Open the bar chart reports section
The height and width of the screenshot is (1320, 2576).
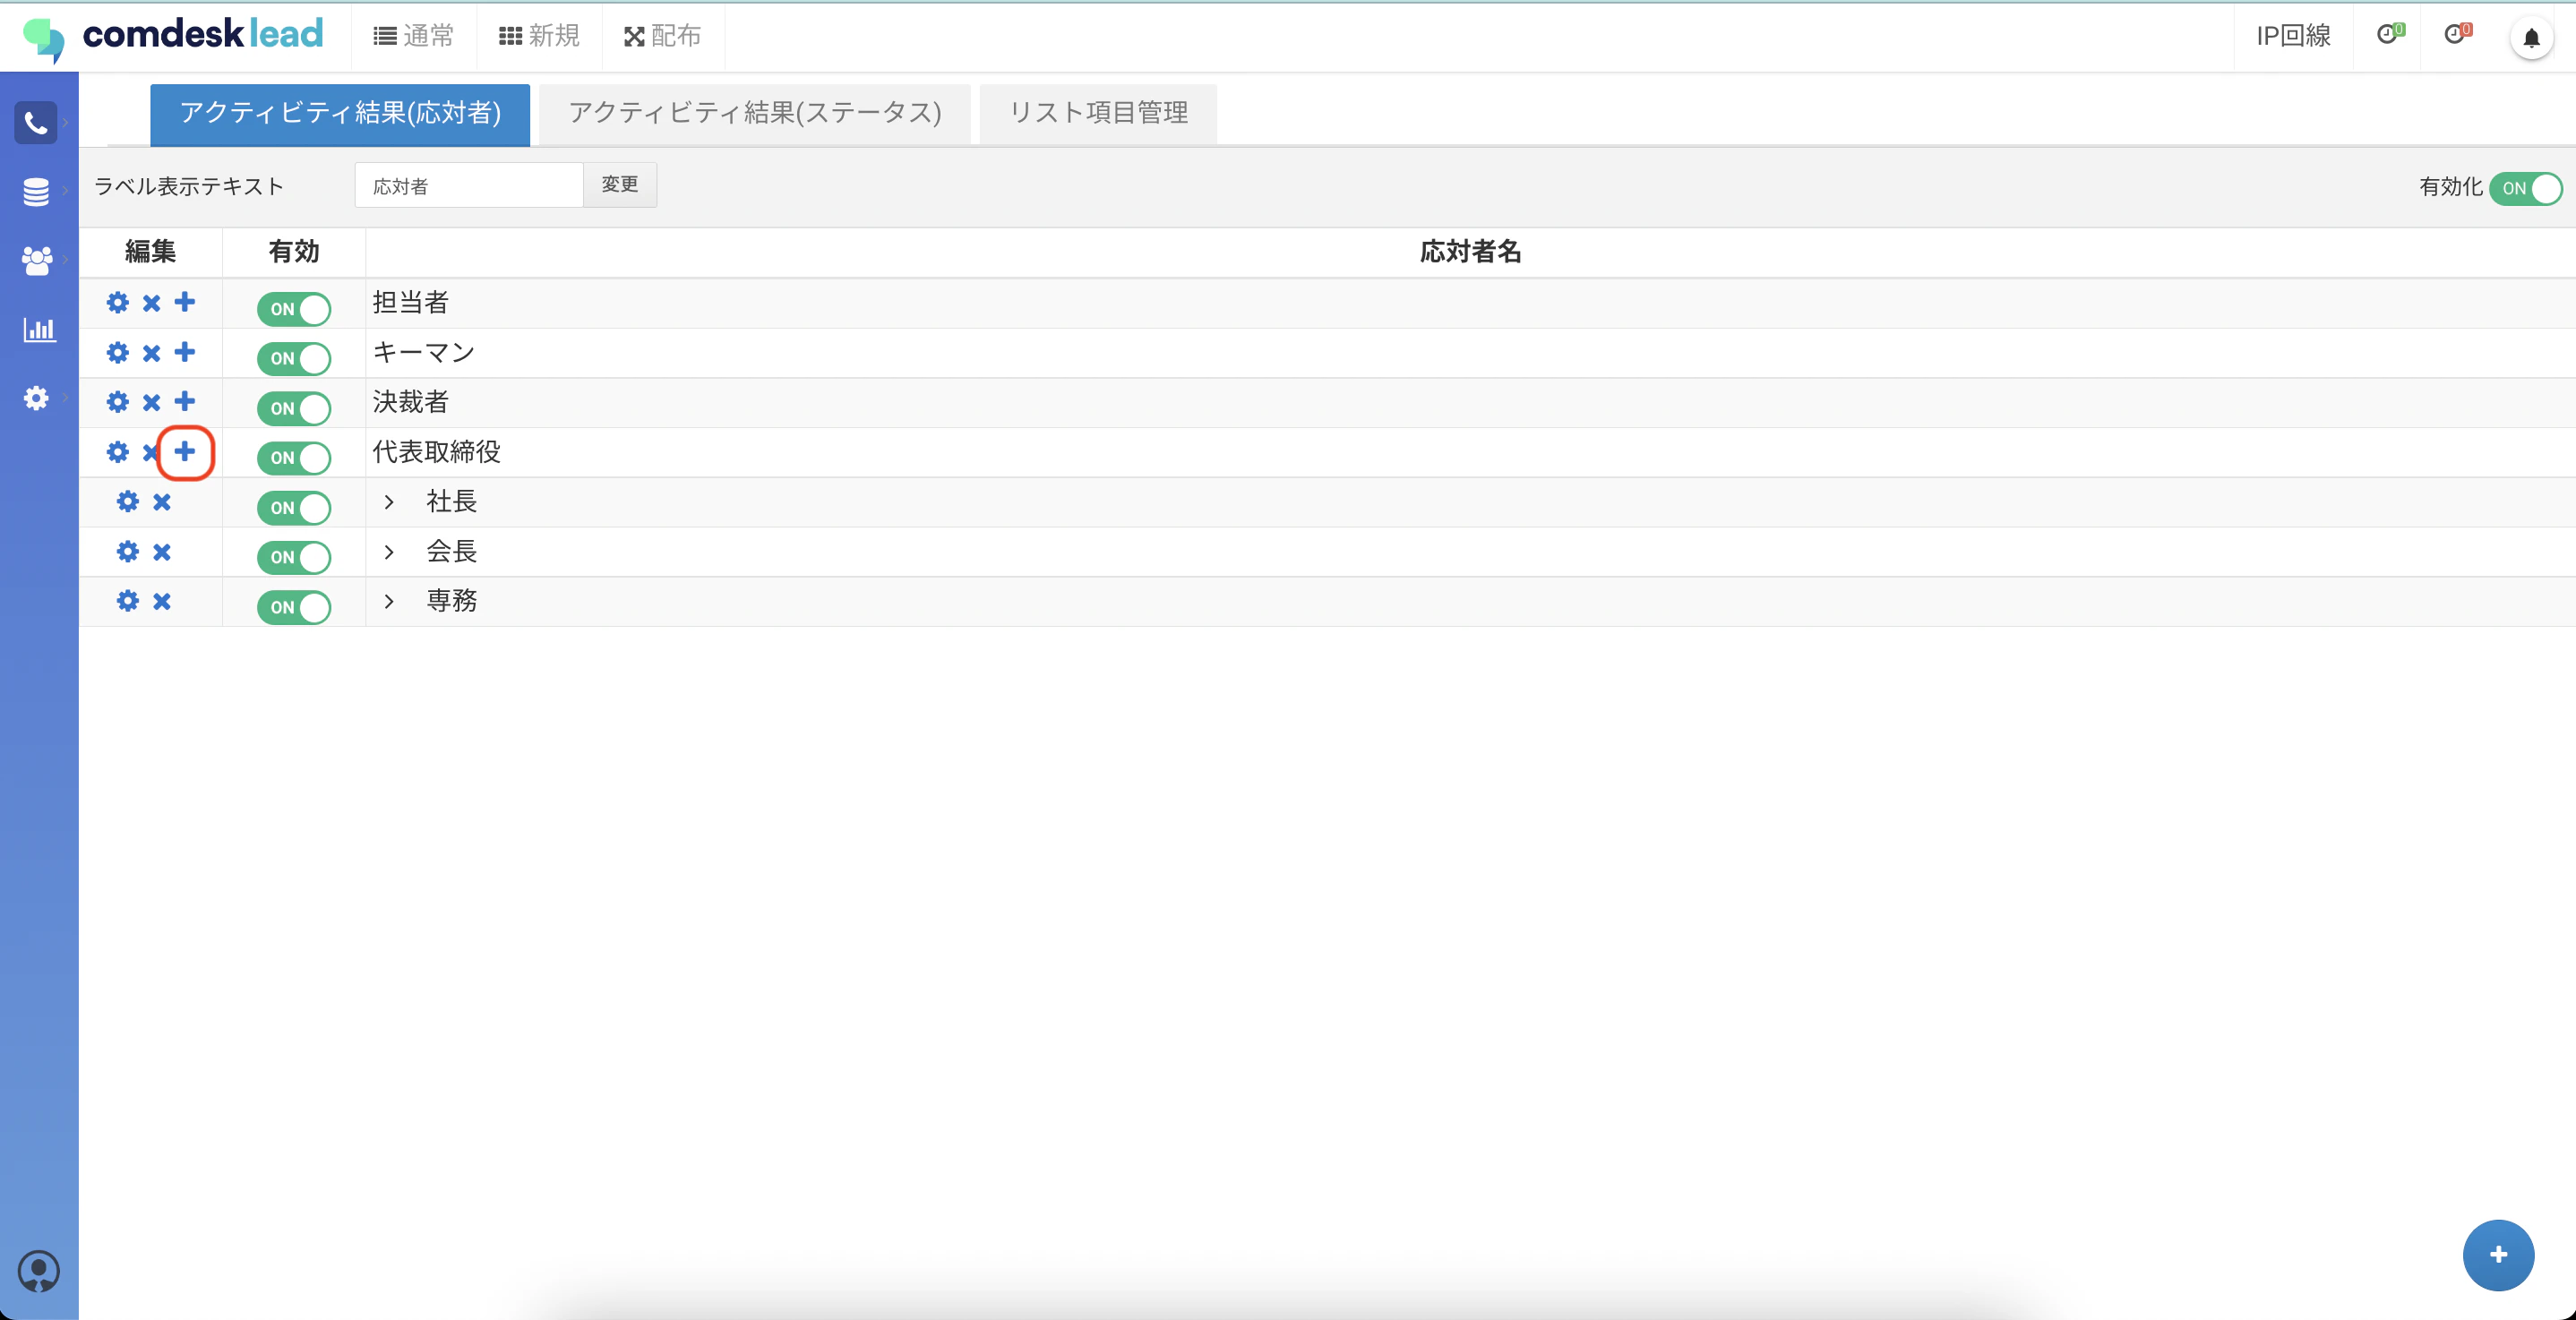(39, 329)
